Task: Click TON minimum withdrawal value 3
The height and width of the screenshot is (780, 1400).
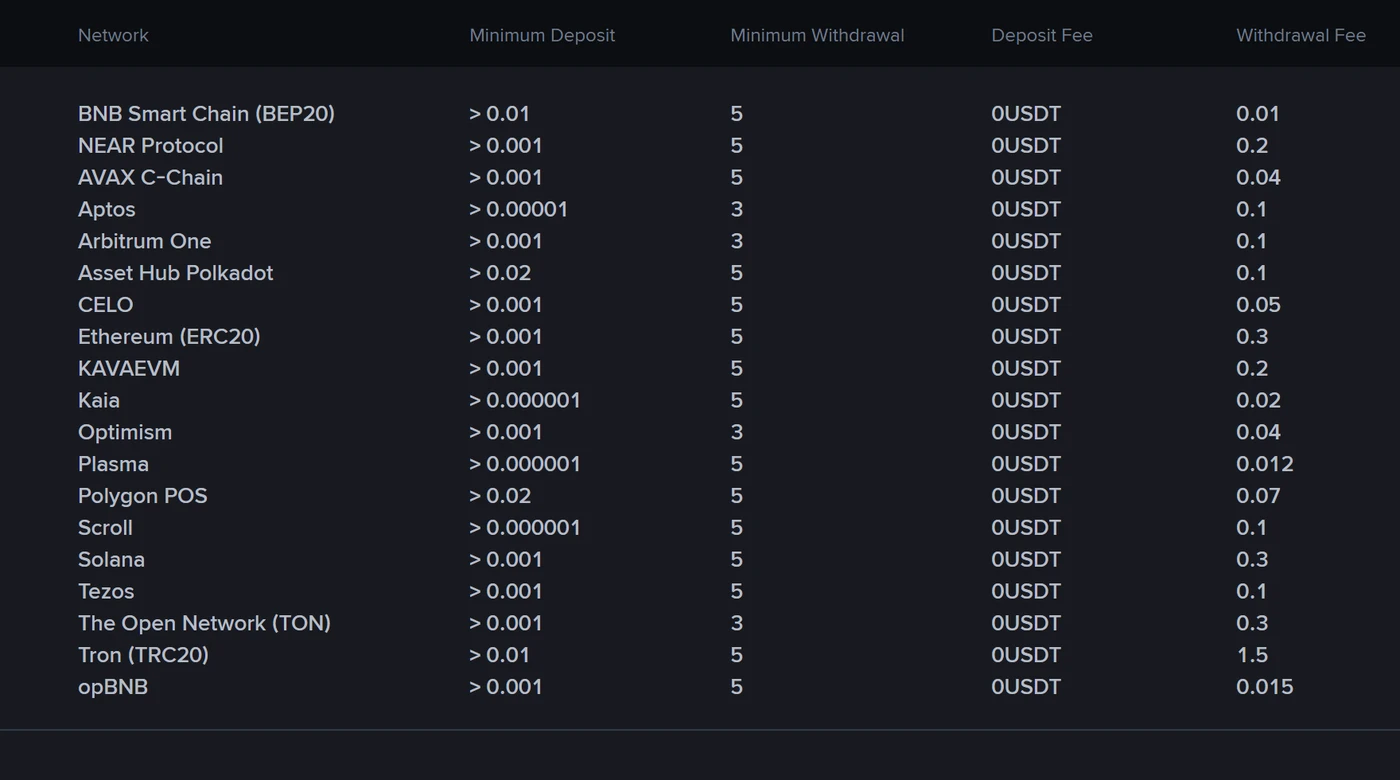Action: coord(737,624)
